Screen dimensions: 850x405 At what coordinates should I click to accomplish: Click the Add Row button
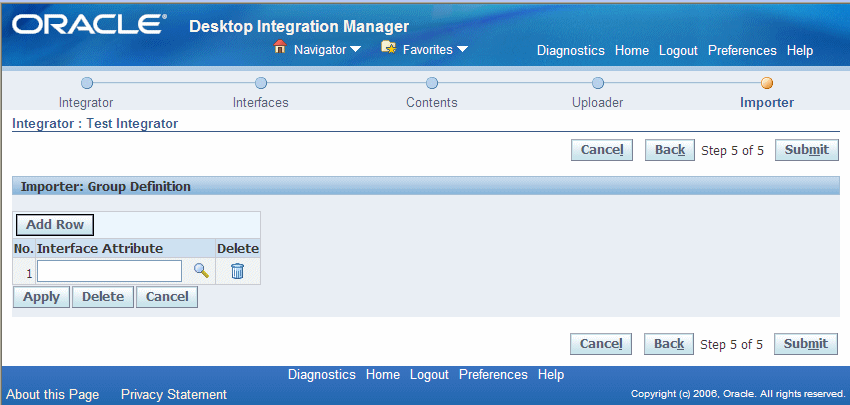pyautogui.click(x=55, y=225)
